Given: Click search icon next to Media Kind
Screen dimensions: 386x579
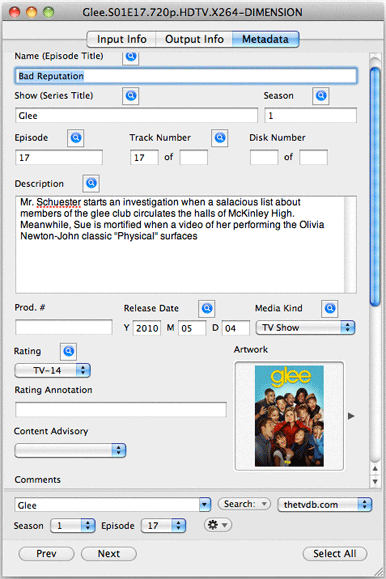Looking at the screenshot, I should (329, 309).
